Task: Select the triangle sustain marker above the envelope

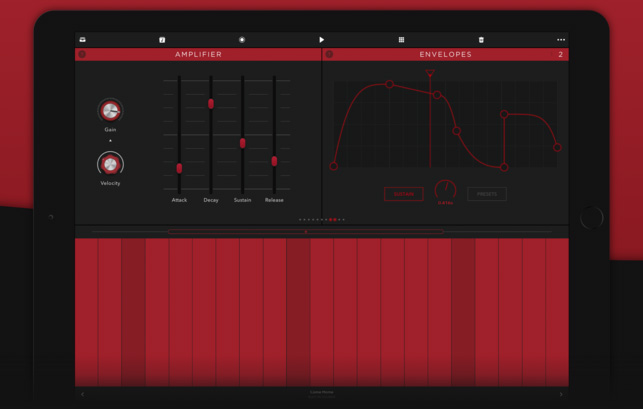Action: (430, 73)
